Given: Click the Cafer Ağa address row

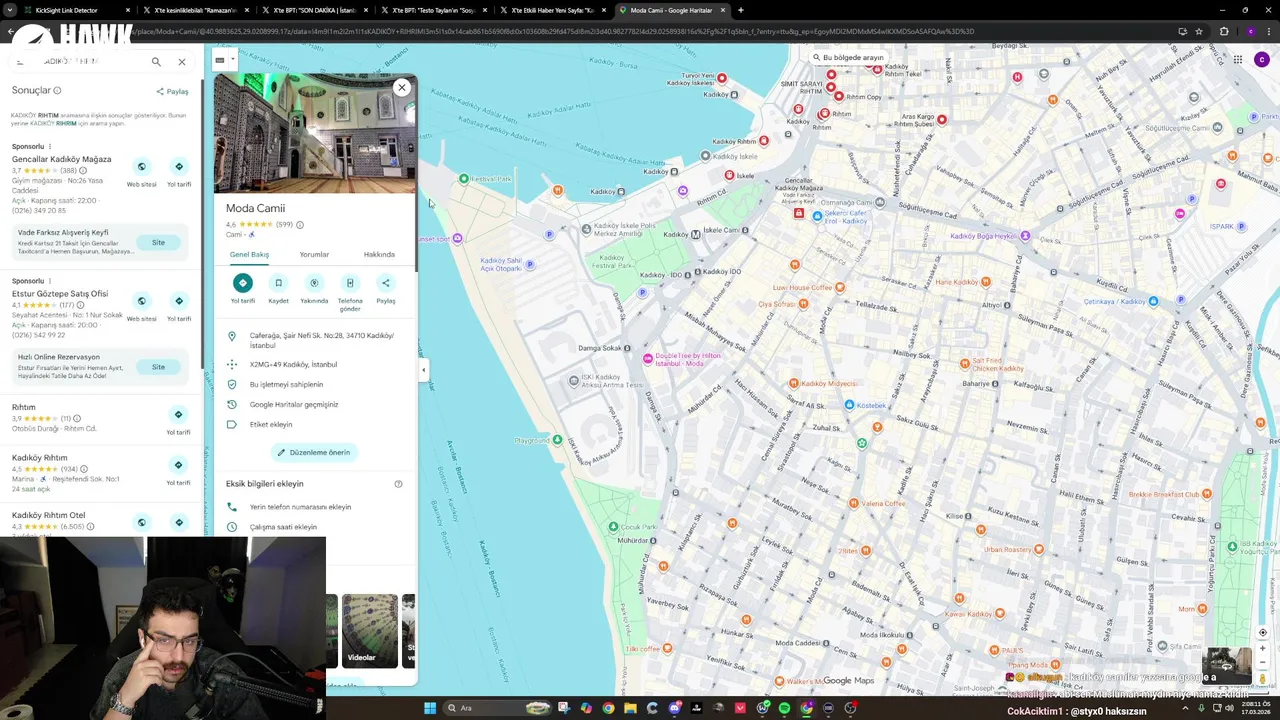Looking at the screenshot, I should click(315, 340).
